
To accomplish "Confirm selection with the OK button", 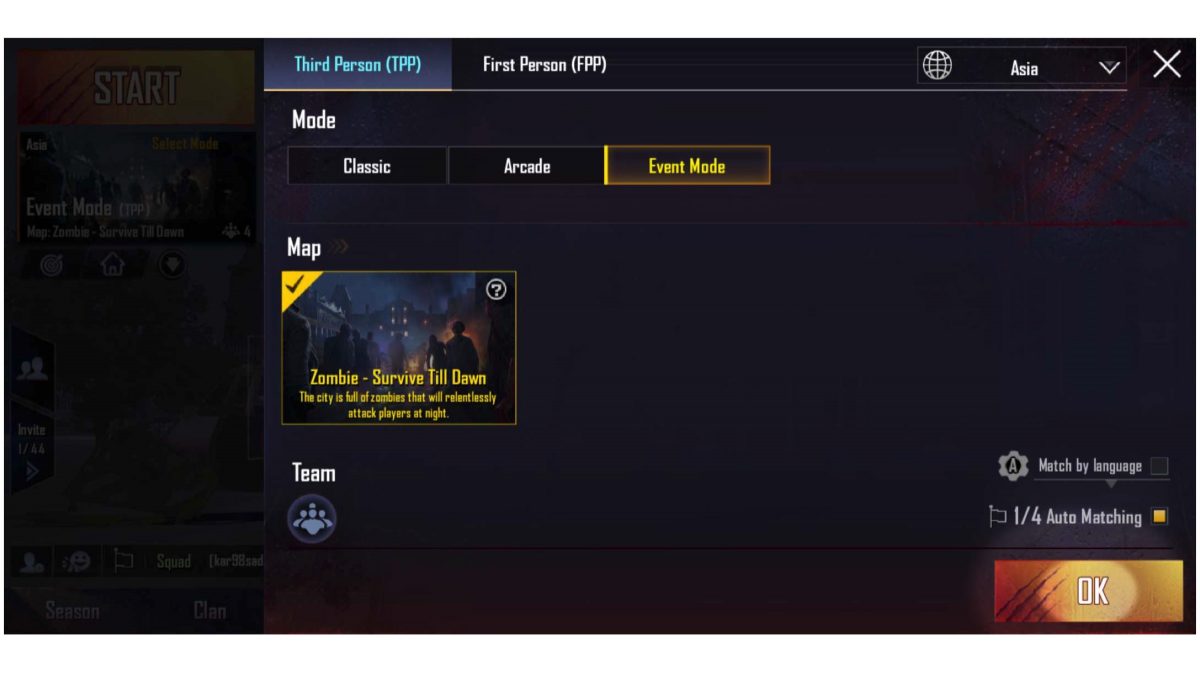I will click(x=1089, y=591).
